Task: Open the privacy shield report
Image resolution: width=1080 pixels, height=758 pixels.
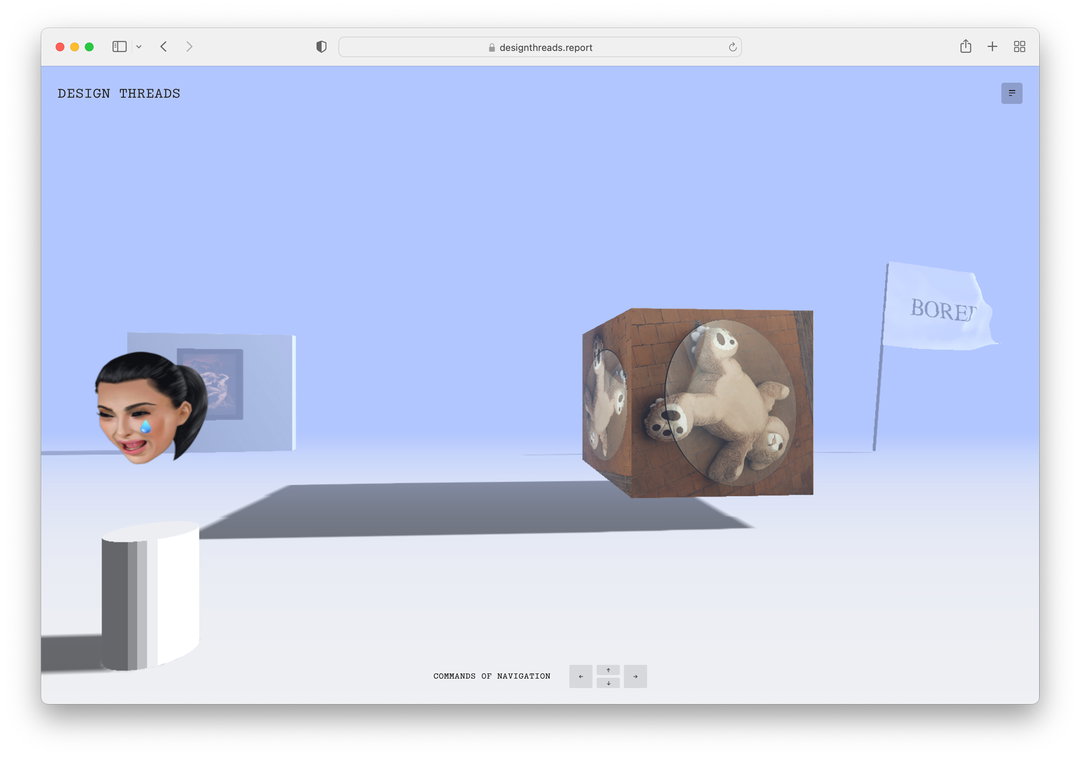Action: (321, 47)
